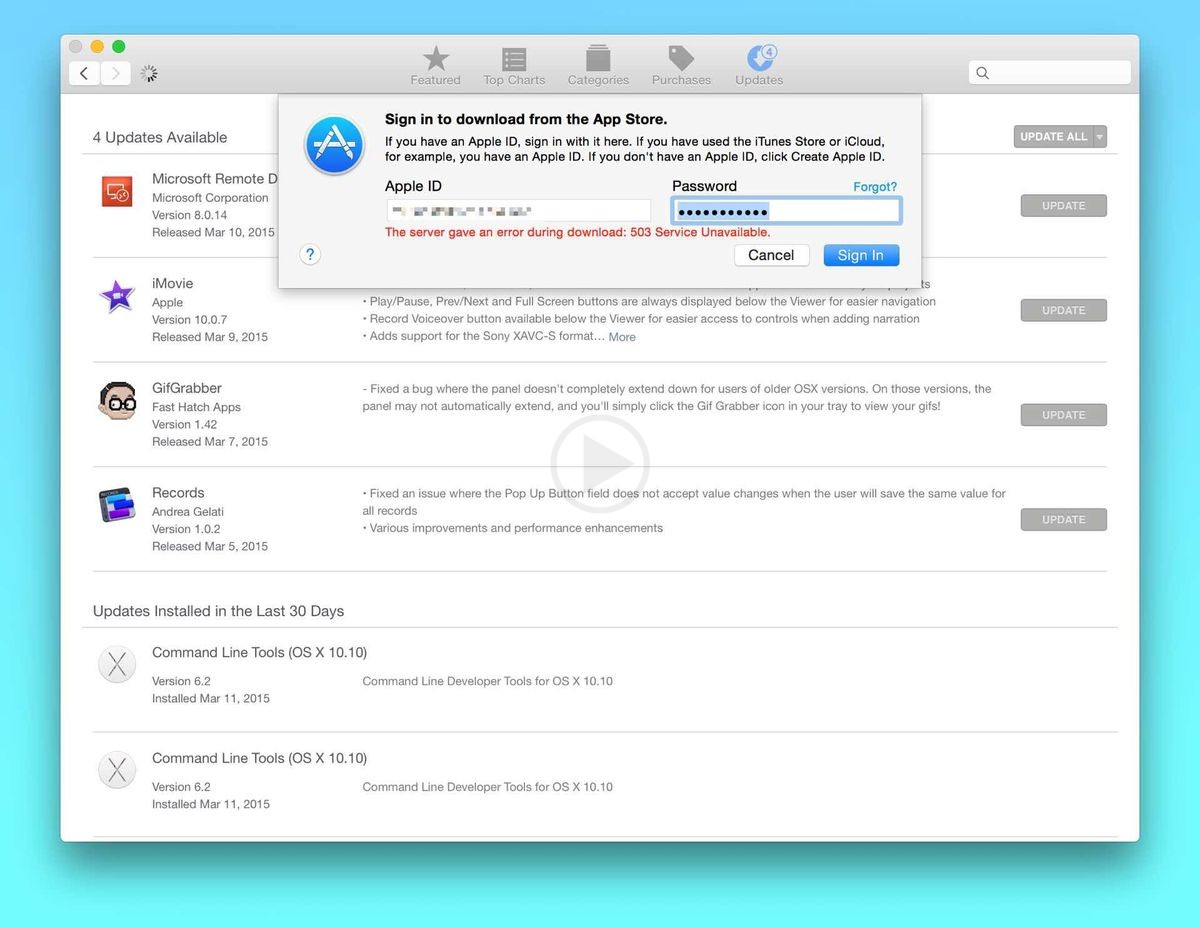Click the GifGrabber app title
Image resolution: width=1200 pixels, height=928 pixels.
[x=187, y=388]
